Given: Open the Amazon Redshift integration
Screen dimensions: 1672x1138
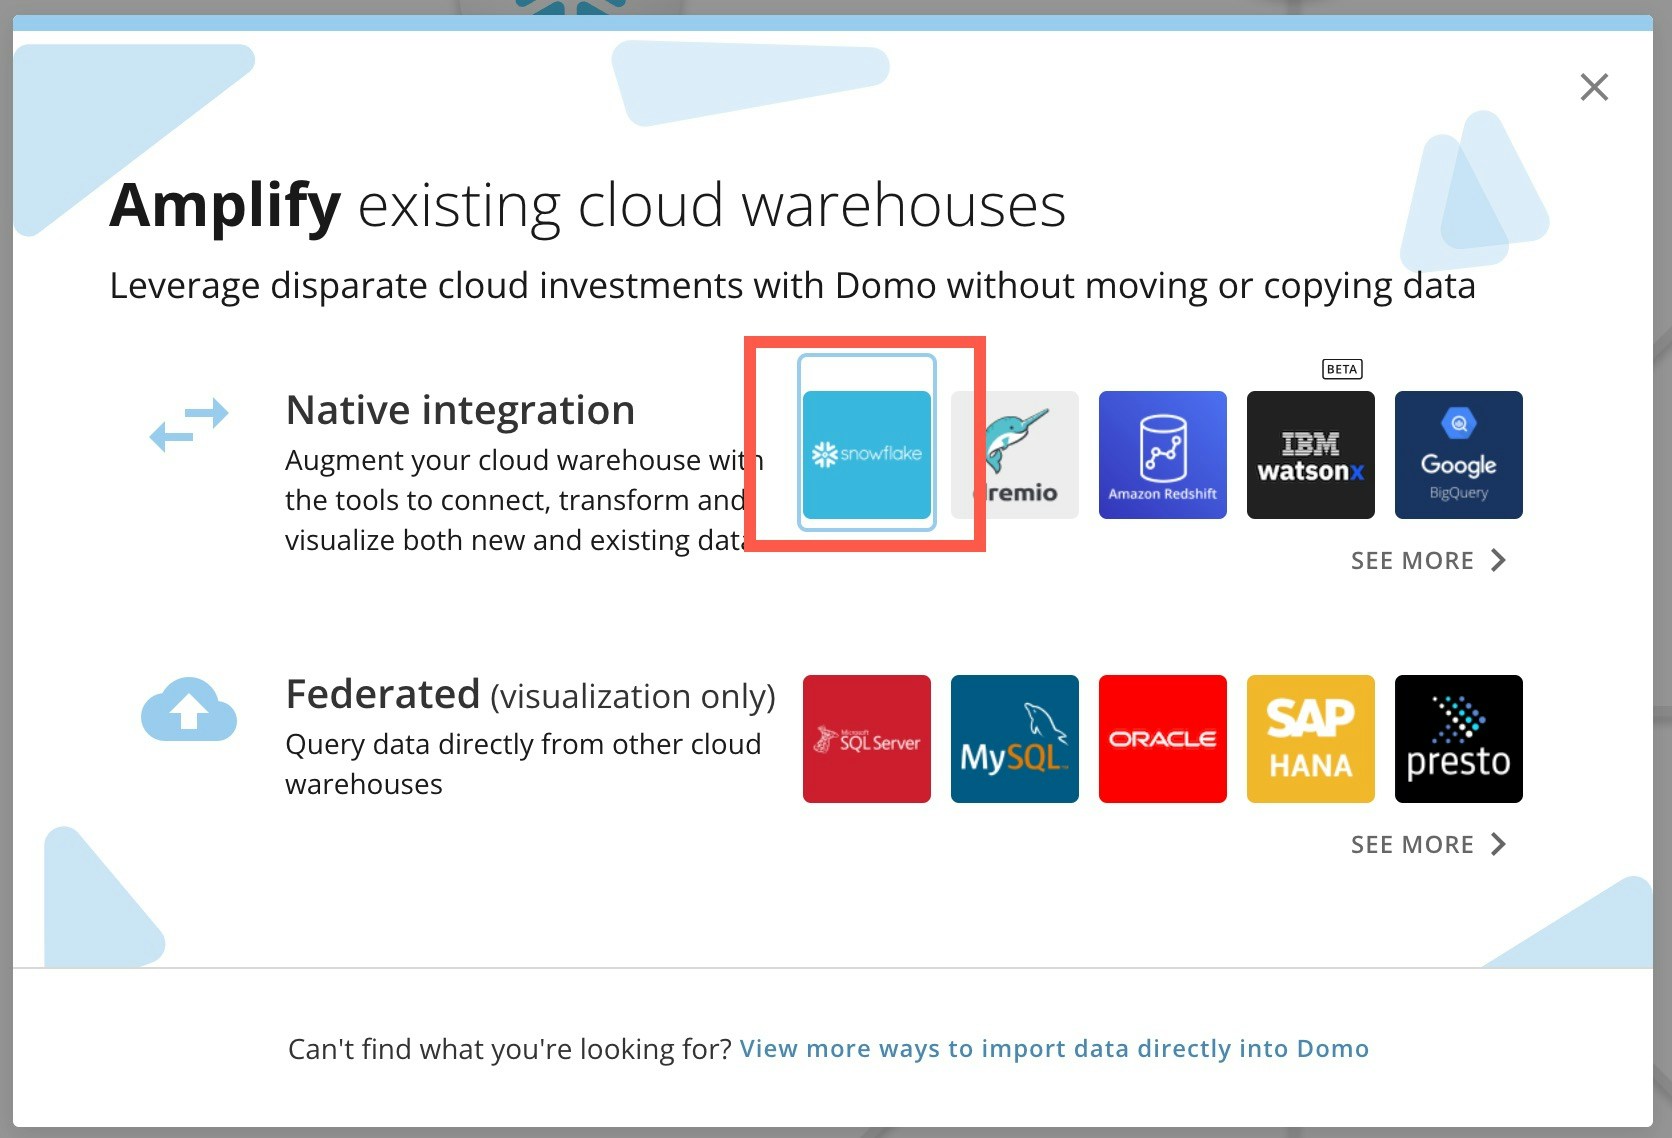Looking at the screenshot, I should tap(1163, 455).
